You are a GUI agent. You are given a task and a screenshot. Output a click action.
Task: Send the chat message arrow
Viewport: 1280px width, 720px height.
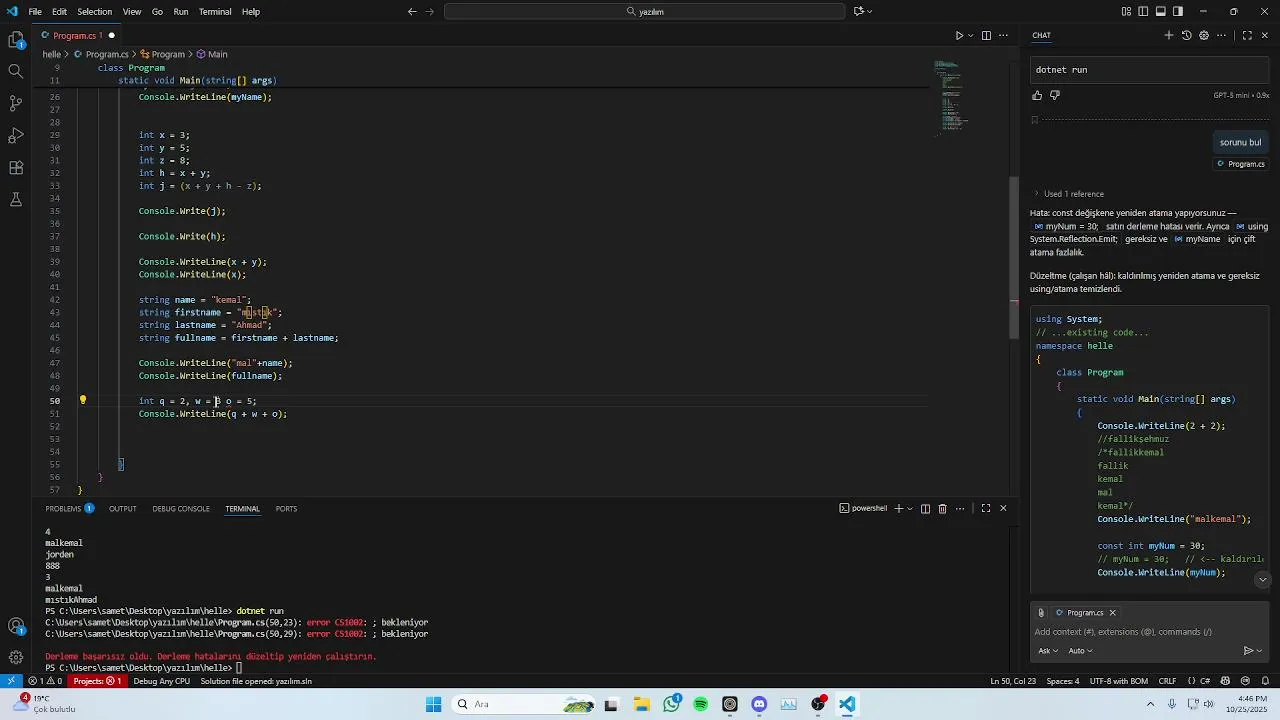tap(1247, 650)
